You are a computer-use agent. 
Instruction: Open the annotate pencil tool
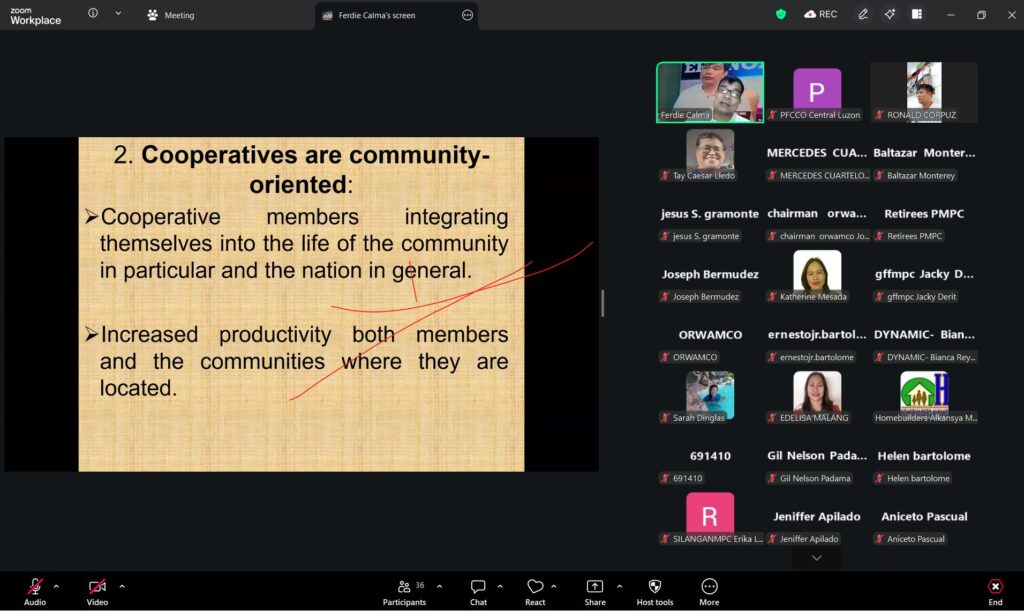pyautogui.click(x=863, y=14)
